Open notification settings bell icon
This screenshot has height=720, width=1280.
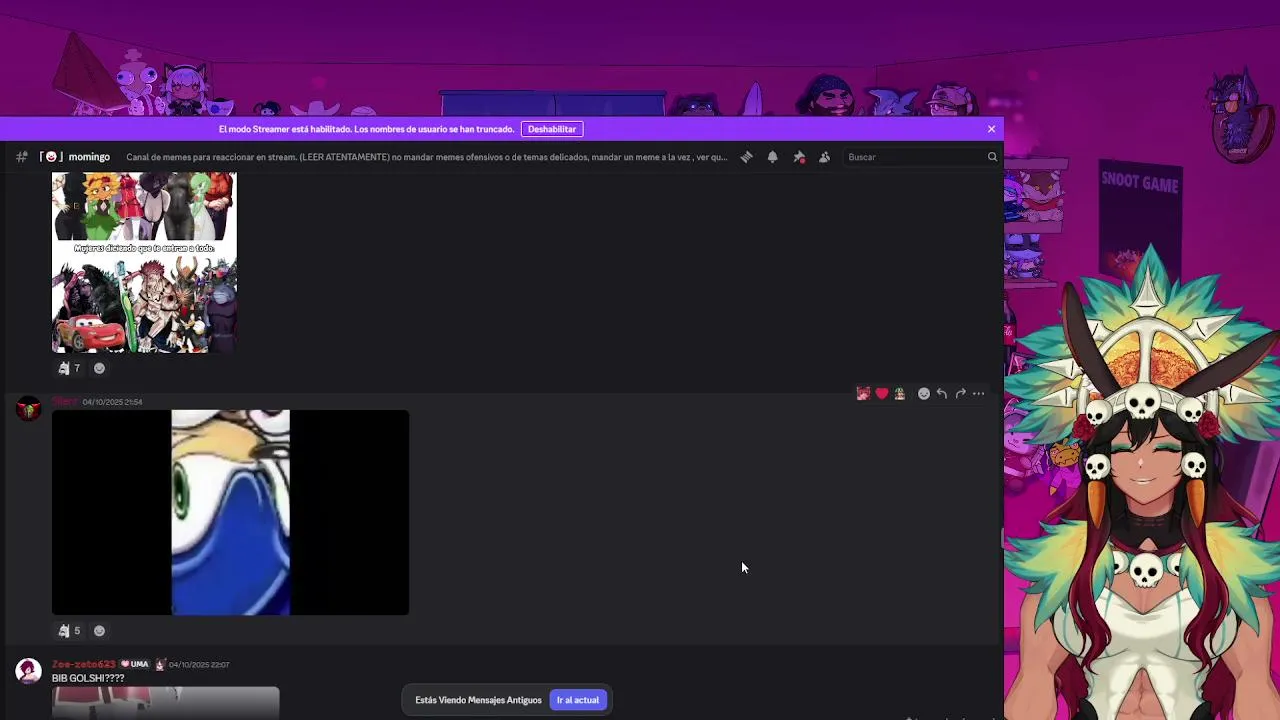(772, 157)
